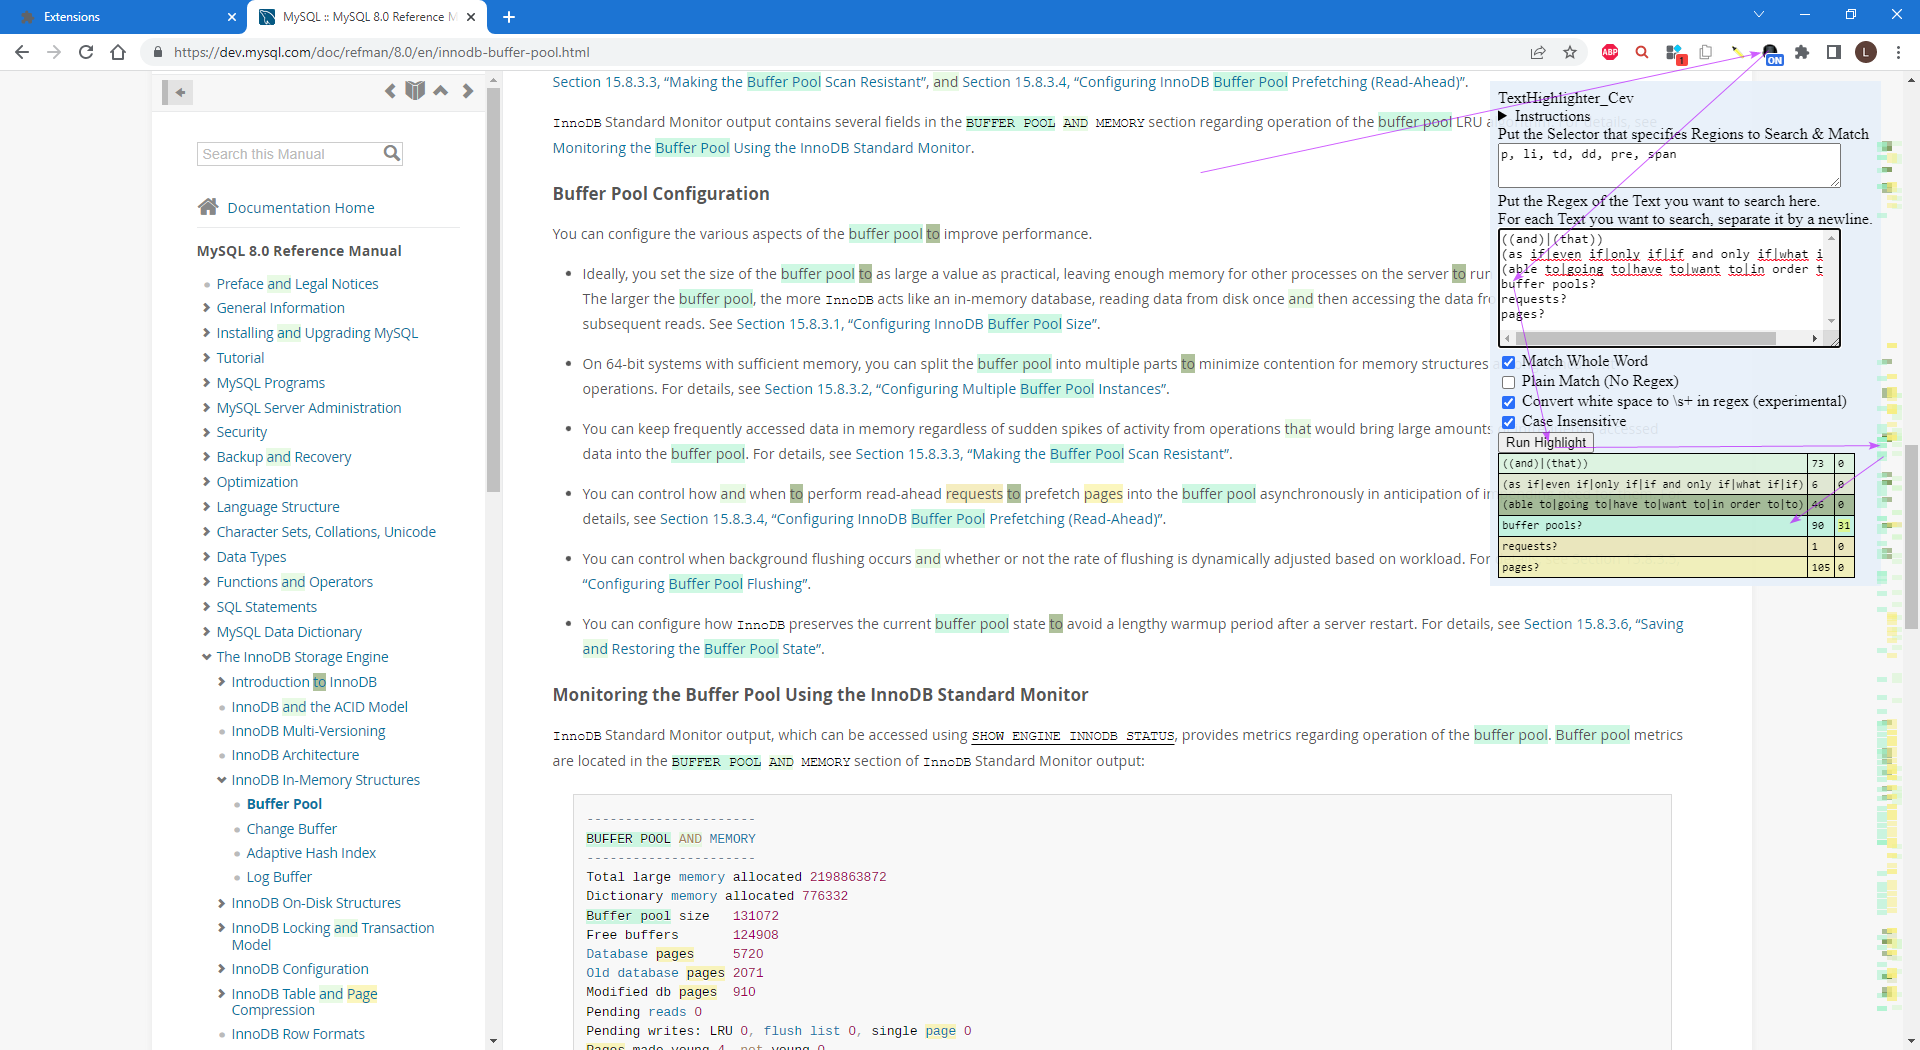Viewport: 1920px width, 1050px height.
Task: Select the MySQL 8.0 Reference tab
Action: point(368,17)
